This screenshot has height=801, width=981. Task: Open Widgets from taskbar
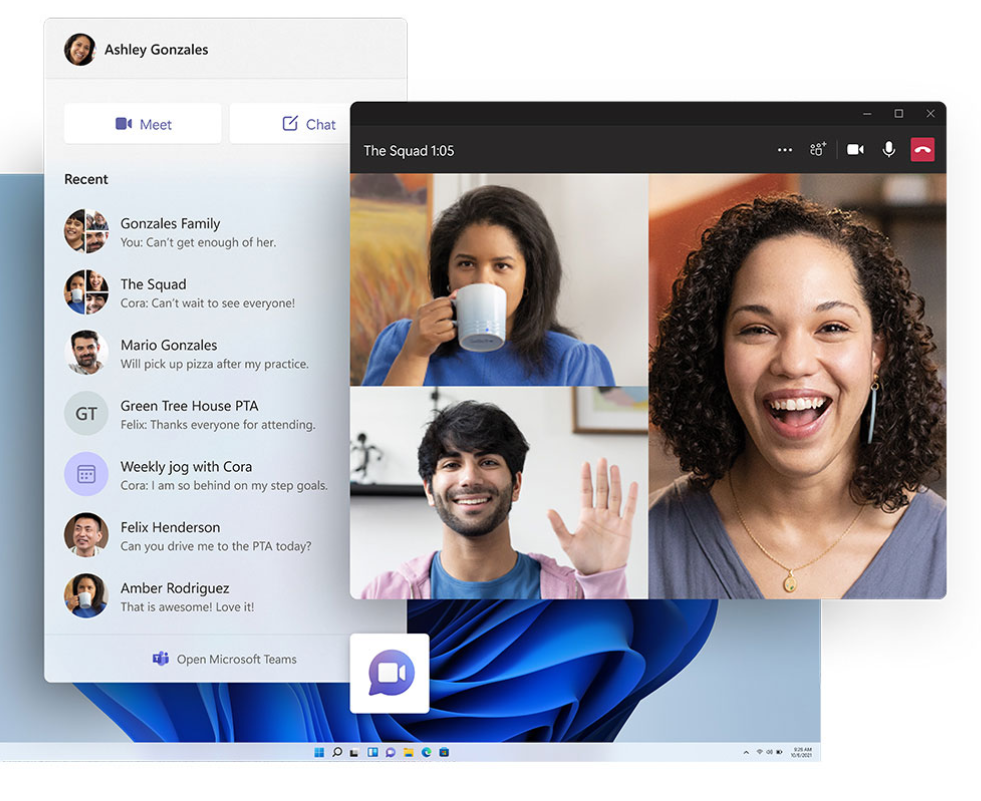click(372, 752)
